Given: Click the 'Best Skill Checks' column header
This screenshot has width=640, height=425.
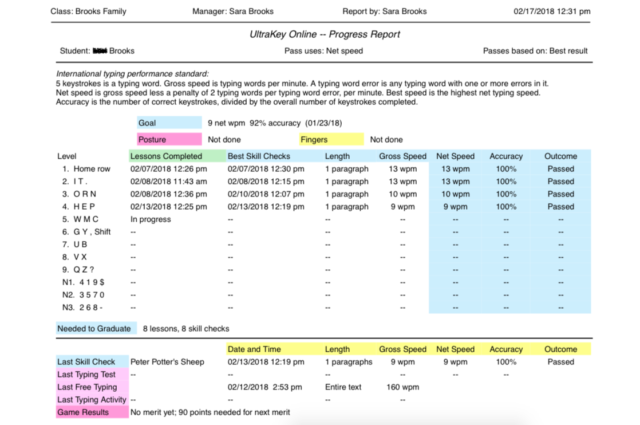Looking at the screenshot, I should (x=259, y=156).
